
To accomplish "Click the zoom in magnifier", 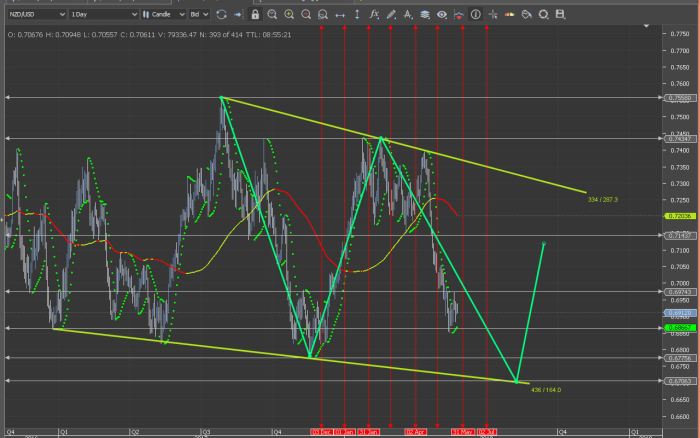I will pos(289,14).
